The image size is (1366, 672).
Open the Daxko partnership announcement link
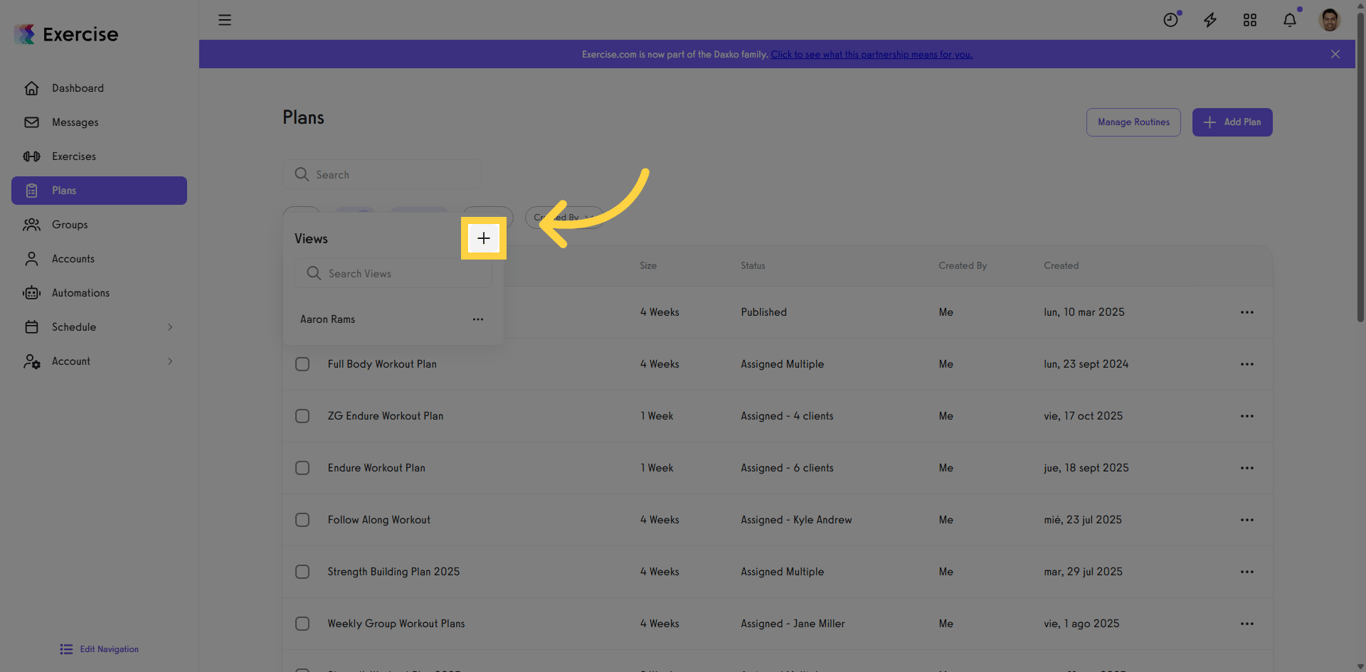click(x=871, y=54)
